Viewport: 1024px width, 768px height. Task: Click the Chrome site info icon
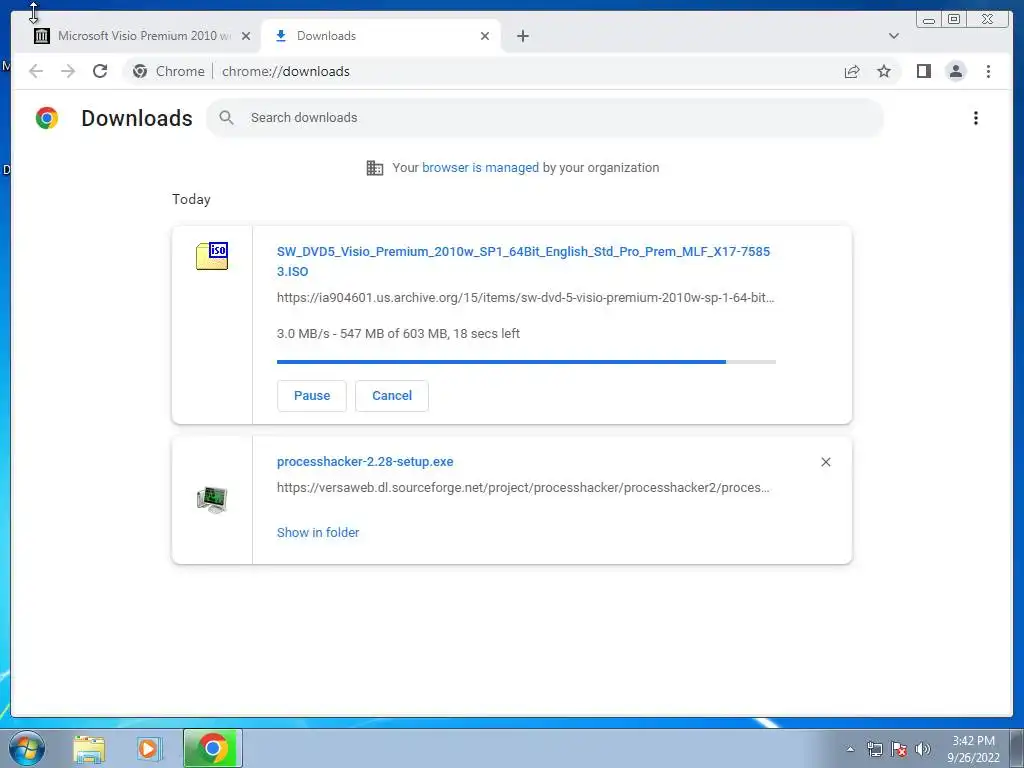(x=140, y=71)
